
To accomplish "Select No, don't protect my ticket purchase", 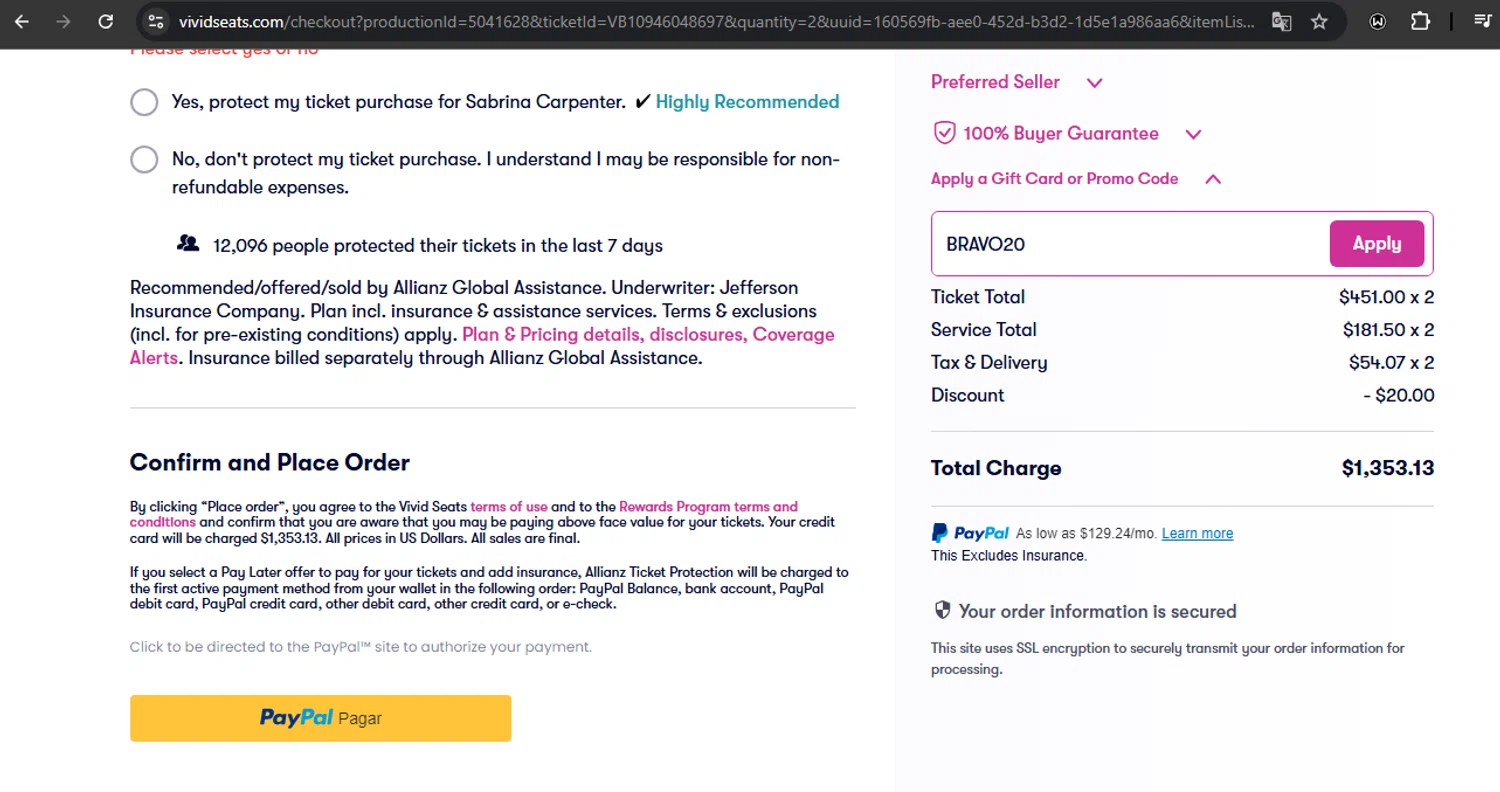I will (144, 160).
